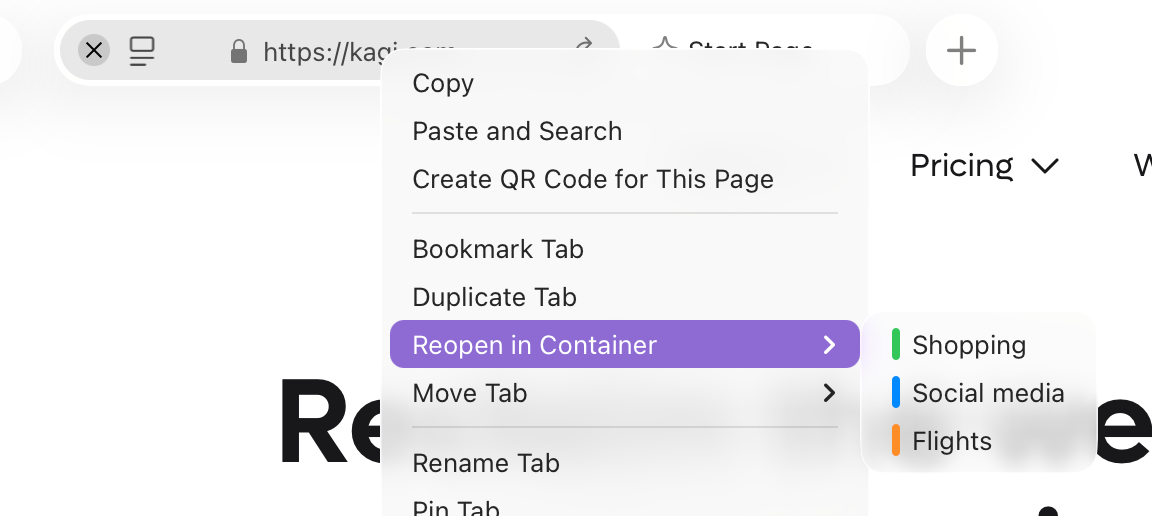The width and height of the screenshot is (1152, 516).
Task: Reopen the tab in the Flights container
Action: (x=978, y=441)
